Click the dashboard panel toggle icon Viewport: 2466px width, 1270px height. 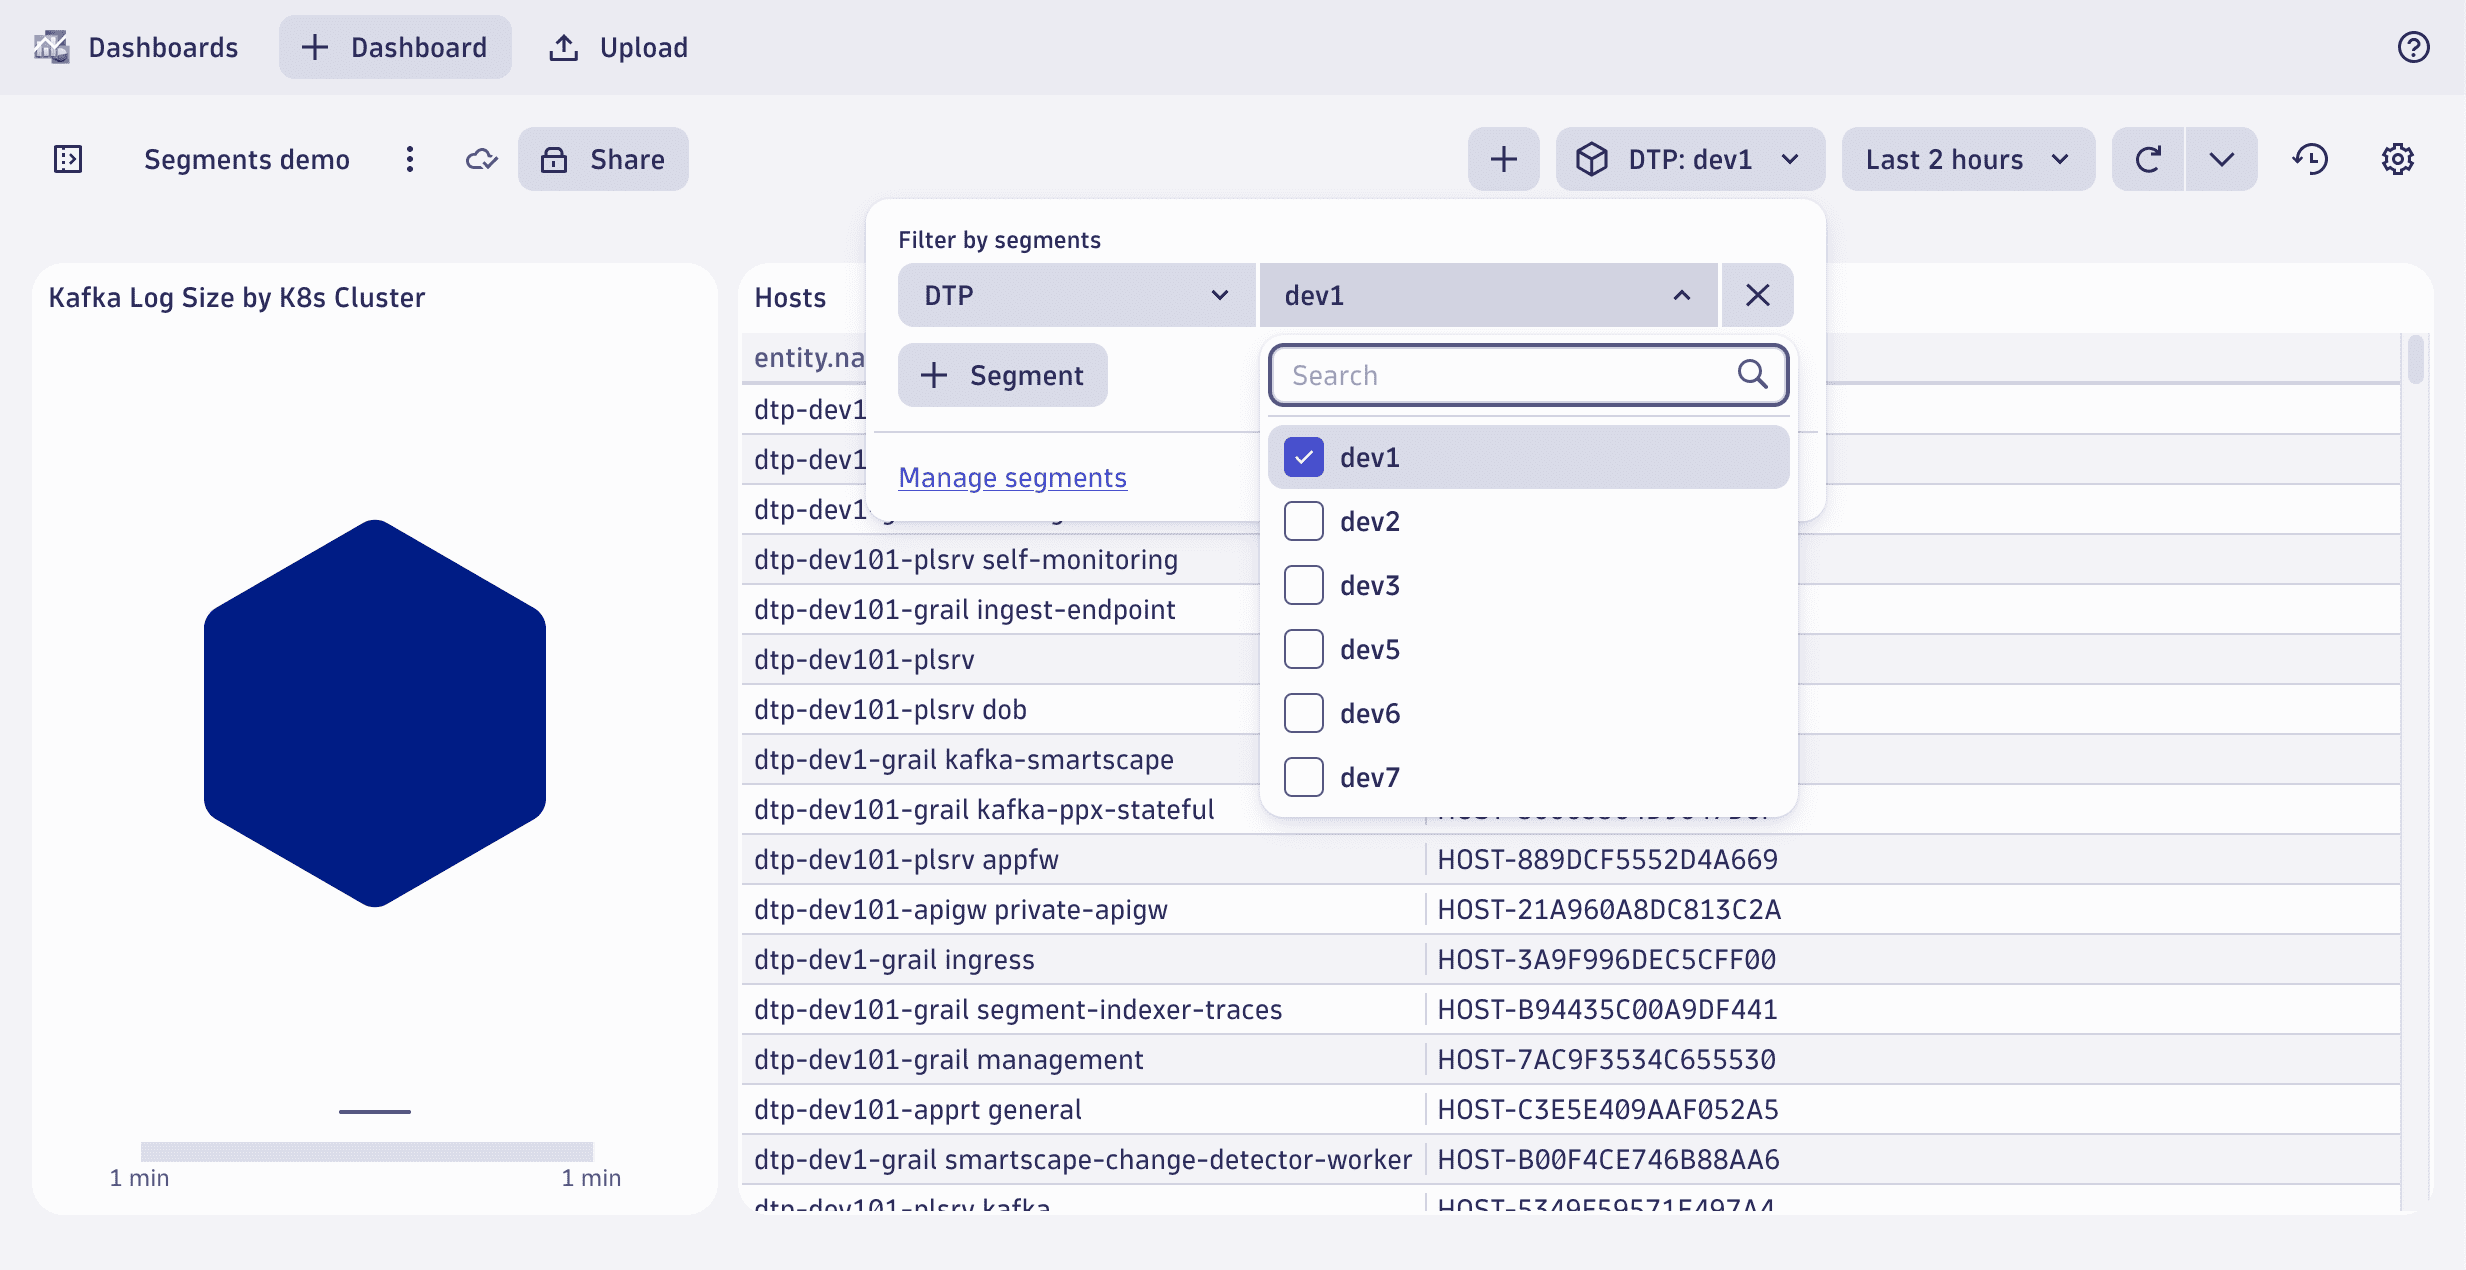[65, 157]
